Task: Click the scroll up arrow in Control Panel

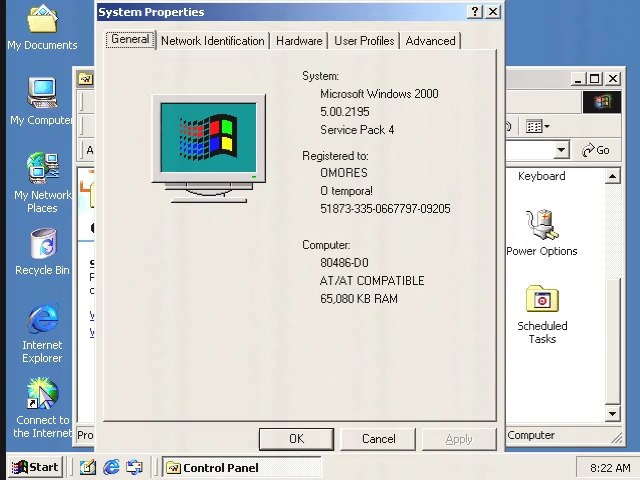Action: click(612, 176)
